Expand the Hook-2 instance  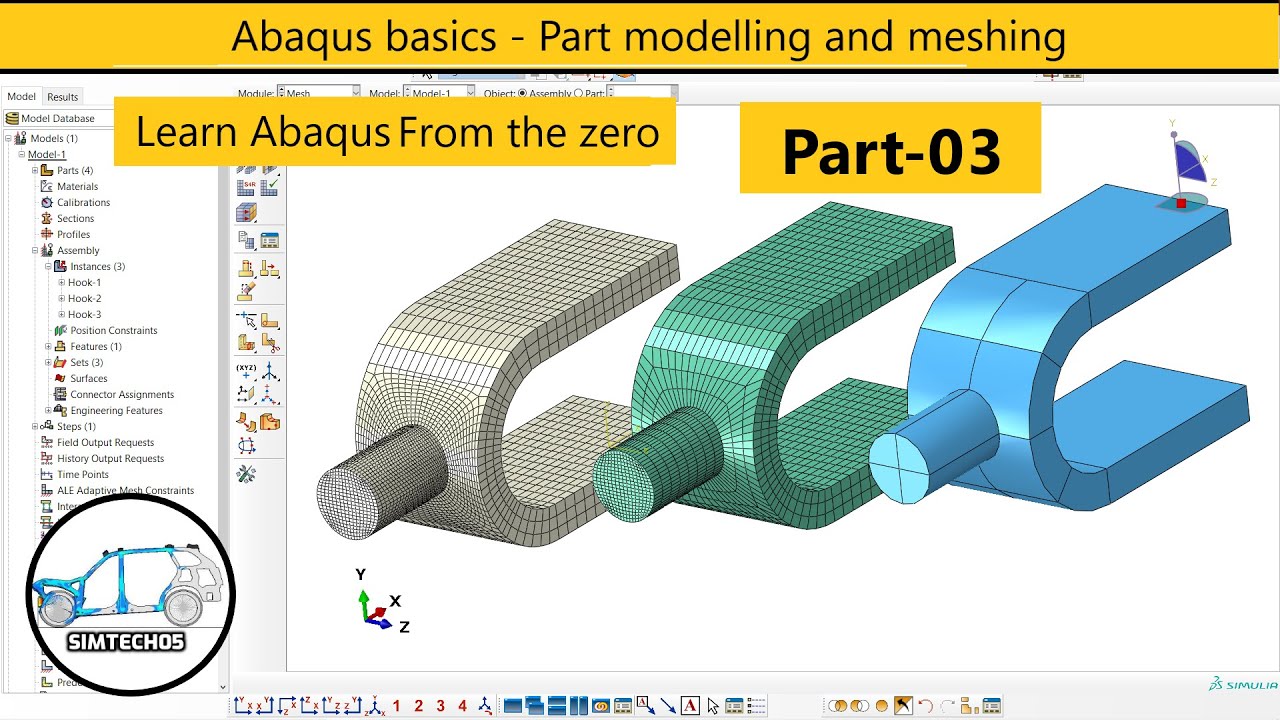tap(61, 298)
